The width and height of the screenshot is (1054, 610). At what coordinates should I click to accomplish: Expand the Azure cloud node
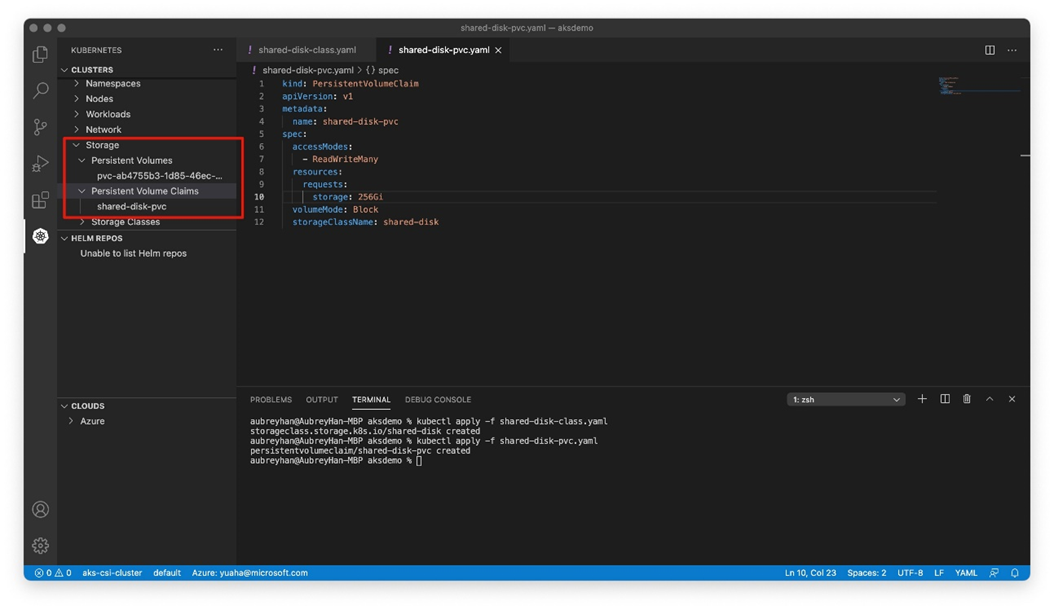pyautogui.click(x=71, y=421)
